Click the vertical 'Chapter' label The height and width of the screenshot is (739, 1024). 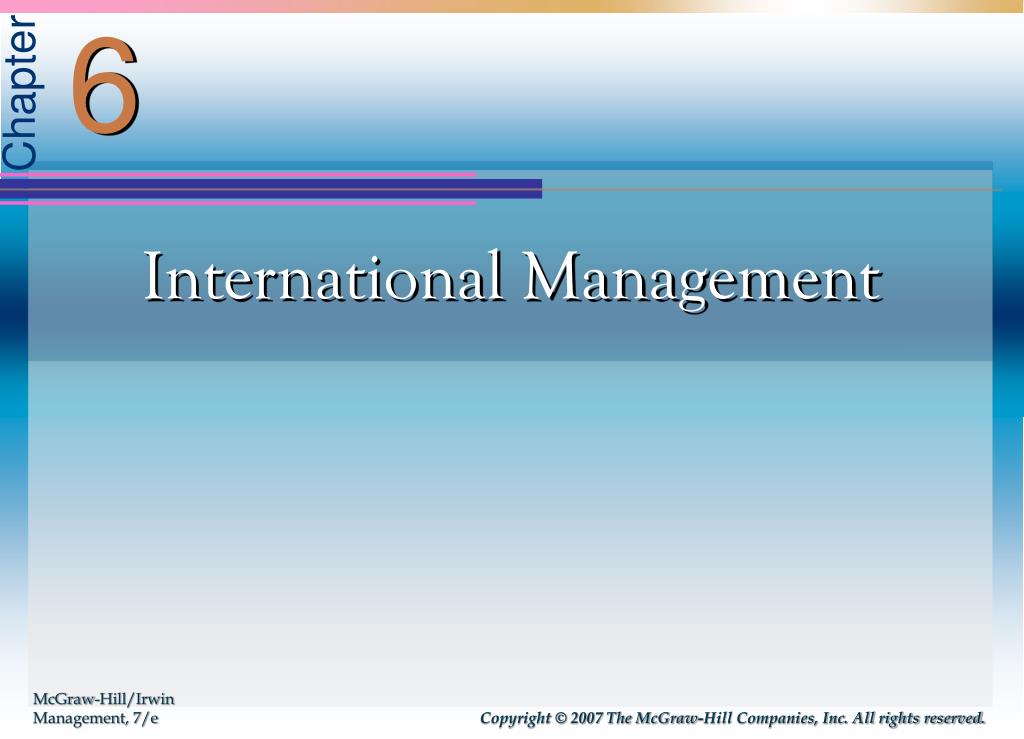pyautogui.click(x=21, y=92)
